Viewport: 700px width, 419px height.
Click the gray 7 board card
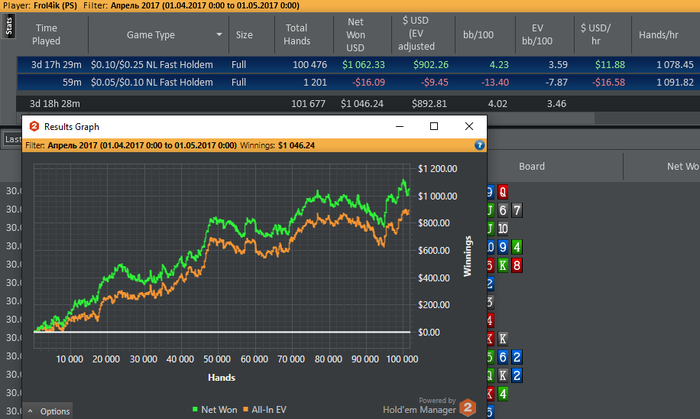coord(517,210)
